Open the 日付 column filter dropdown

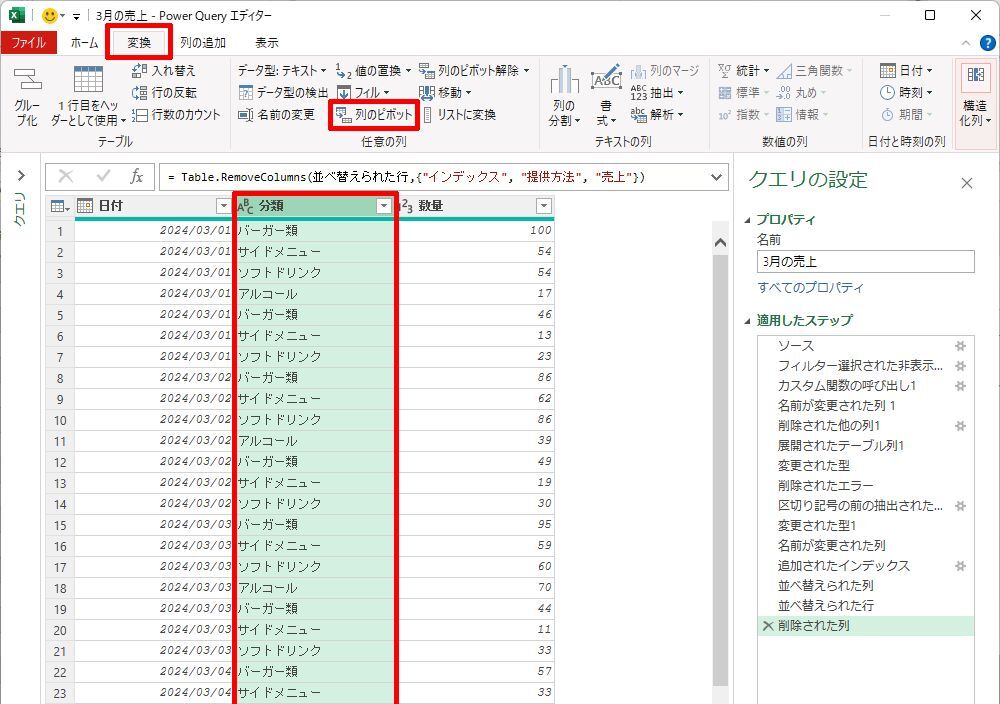tap(223, 206)
